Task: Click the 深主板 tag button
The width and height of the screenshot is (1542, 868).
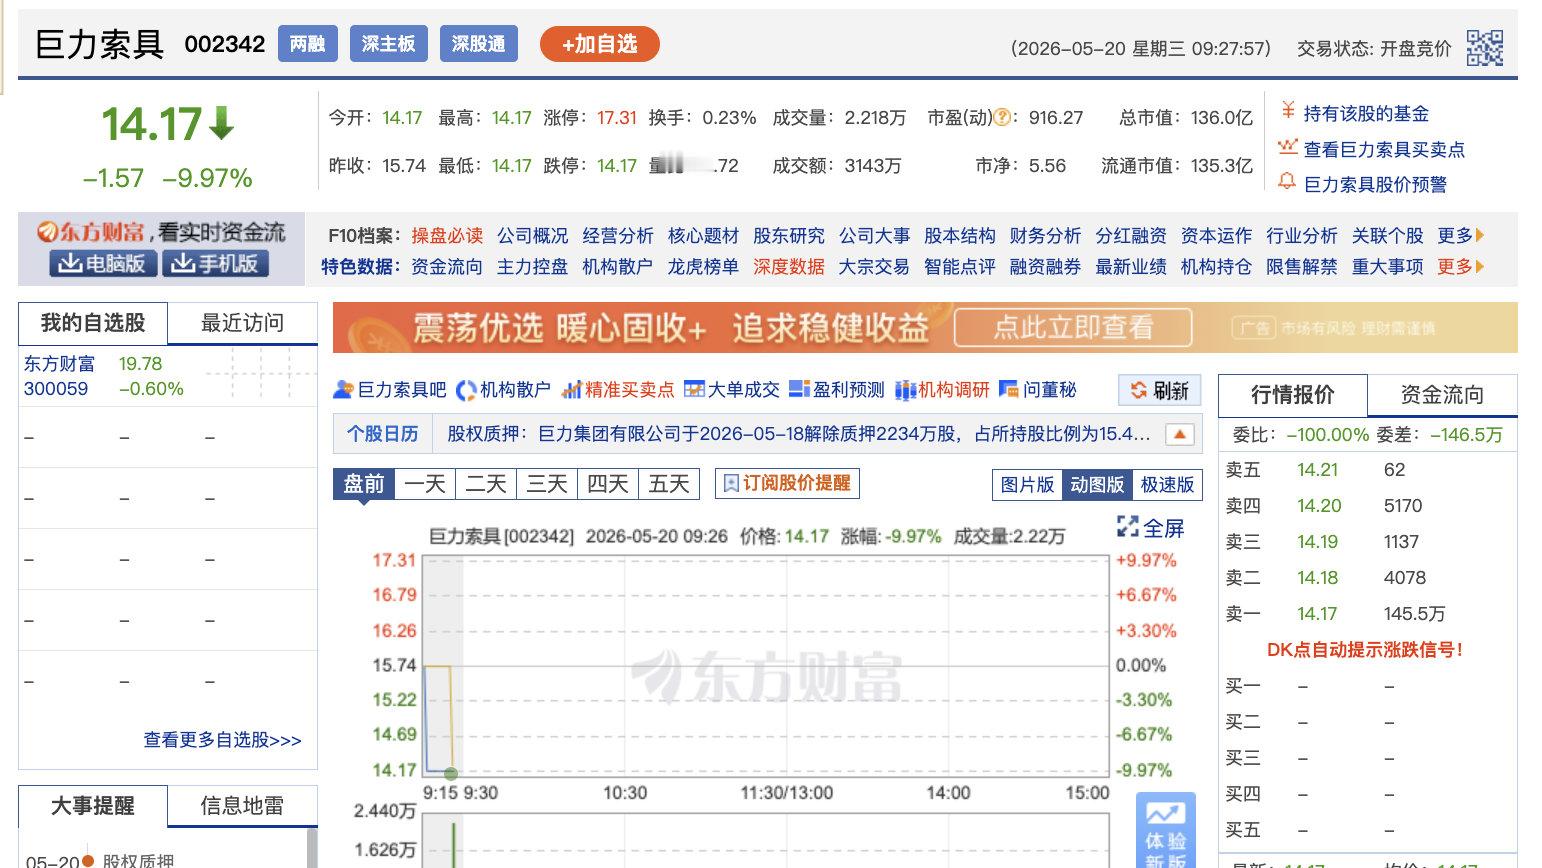Action: click(388, 44)
